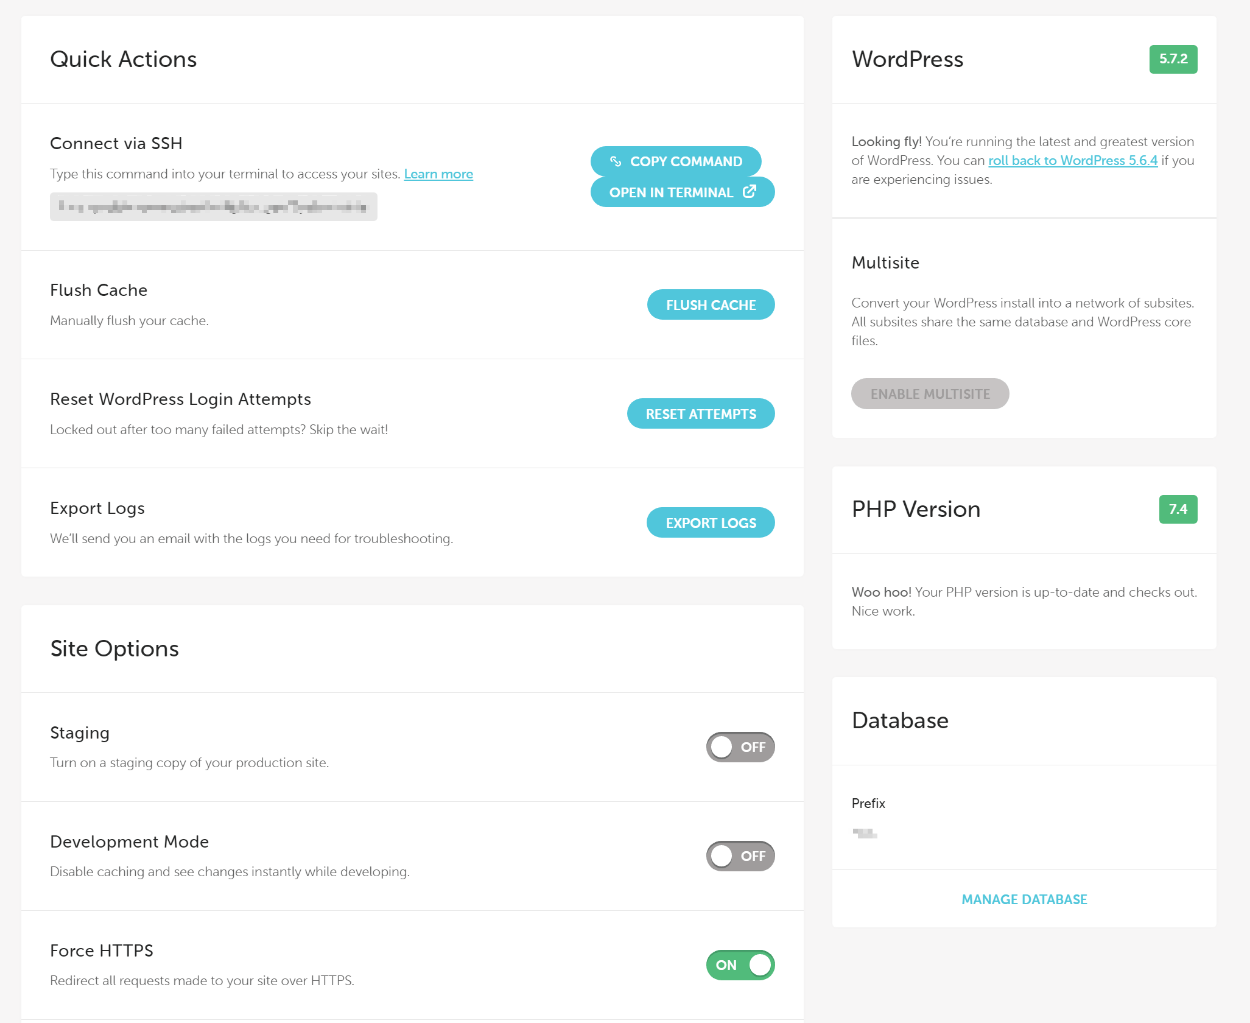This screenshot has height=1023, width=1250.
Task: Open the SSH Learn more link
Action: [438, 174]
